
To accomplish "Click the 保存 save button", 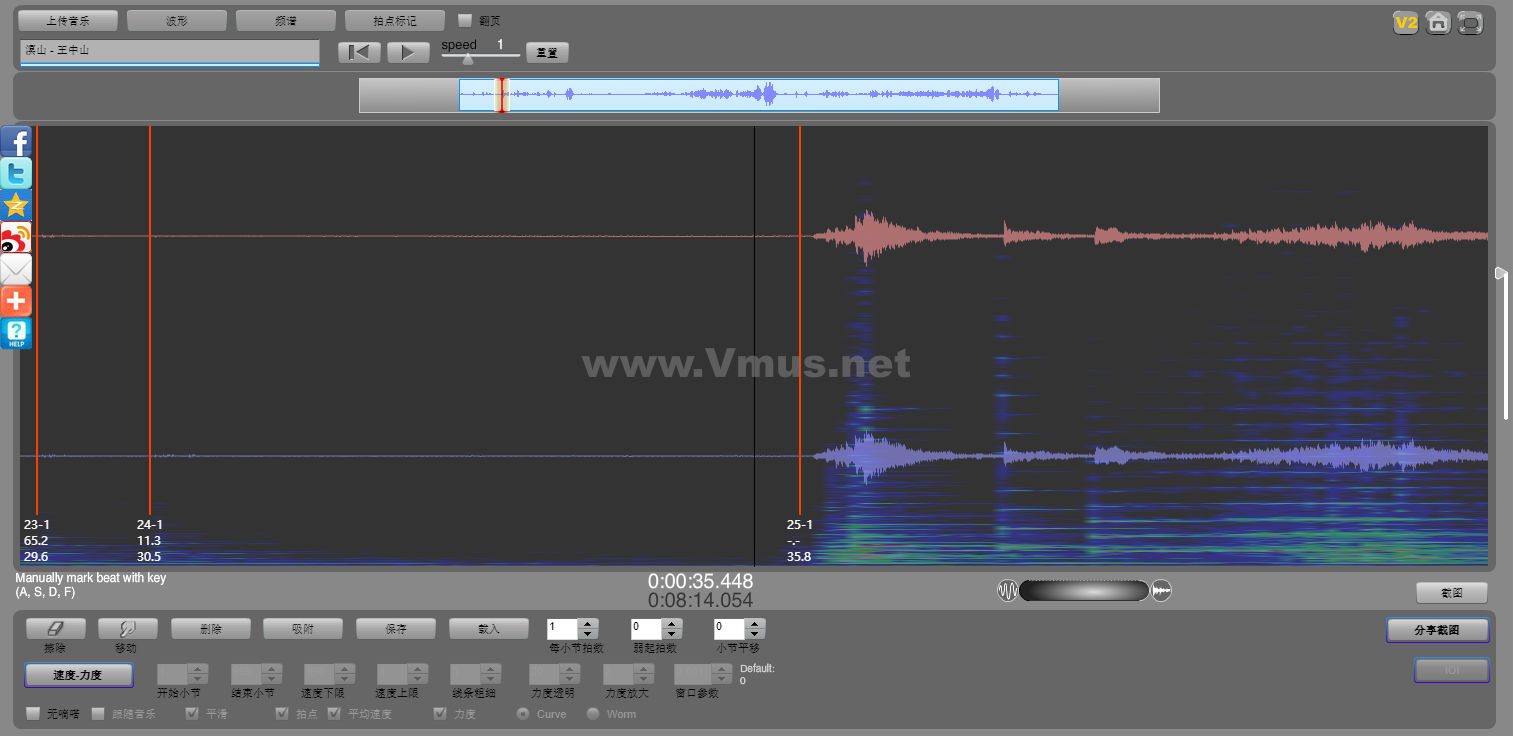I will coord(395,629).
